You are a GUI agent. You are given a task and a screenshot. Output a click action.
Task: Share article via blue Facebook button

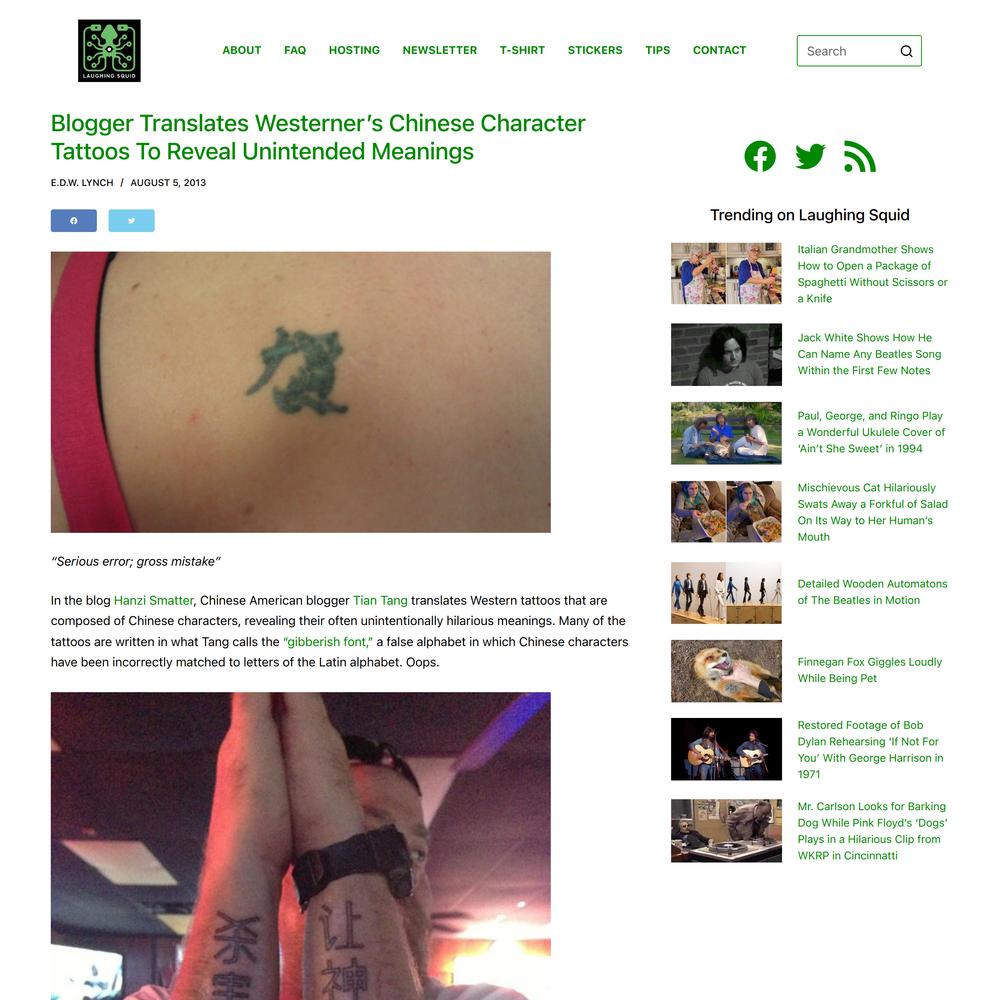(x=74, y=221)
